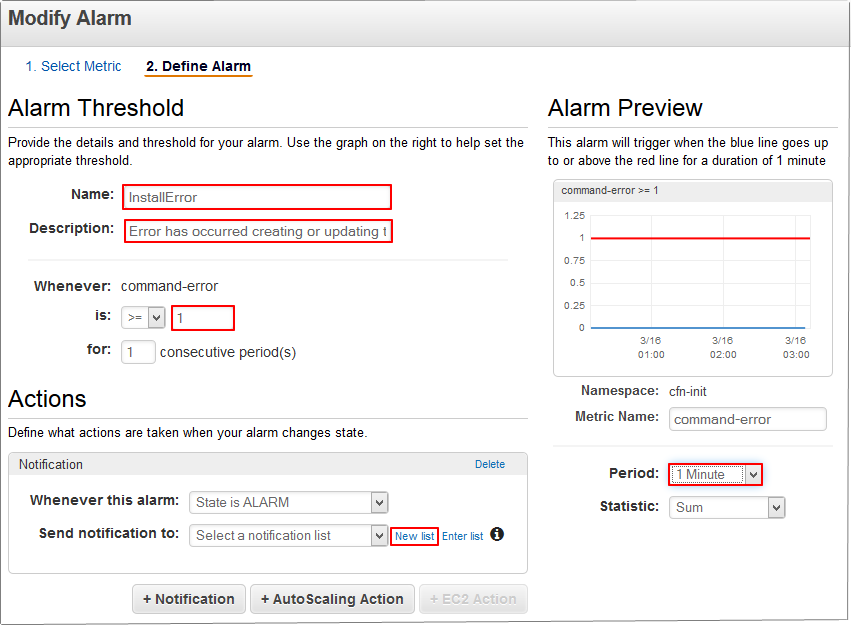Go to the Select Metric step
Viewport: 851px width, 628px height.
point(73,66)
